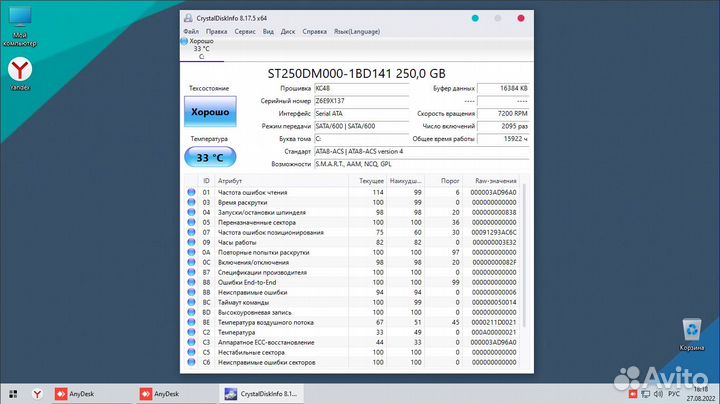Click the Raw-значения column header
This screenshot has height=404, width=720.
pos(493,181)
